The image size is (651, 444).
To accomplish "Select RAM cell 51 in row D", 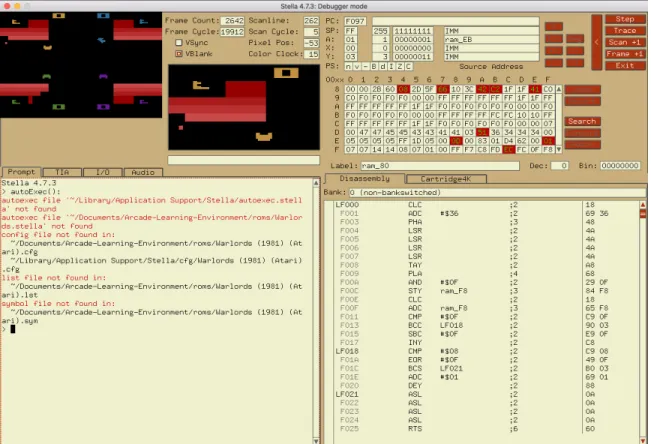I will (482, 132).
